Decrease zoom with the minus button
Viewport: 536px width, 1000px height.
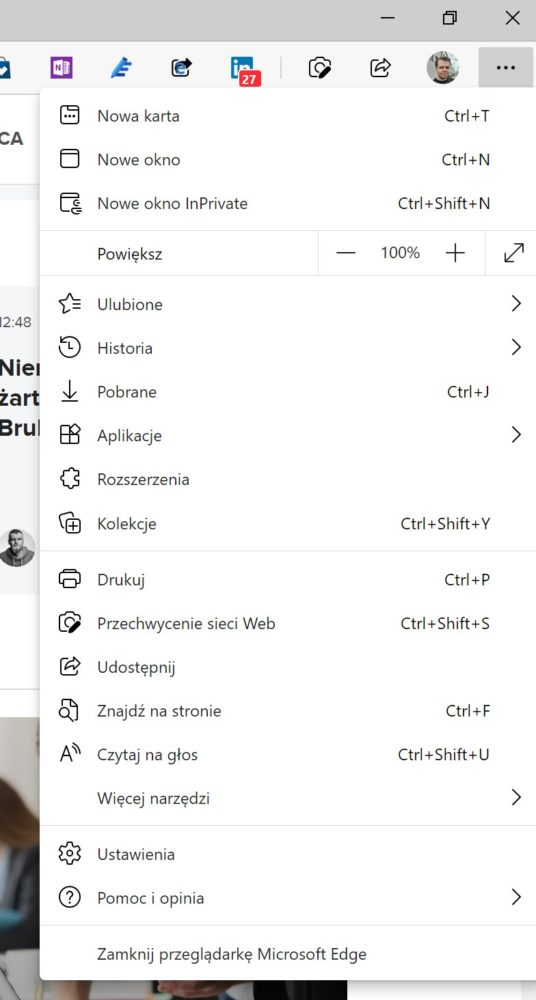pos(345,253)
